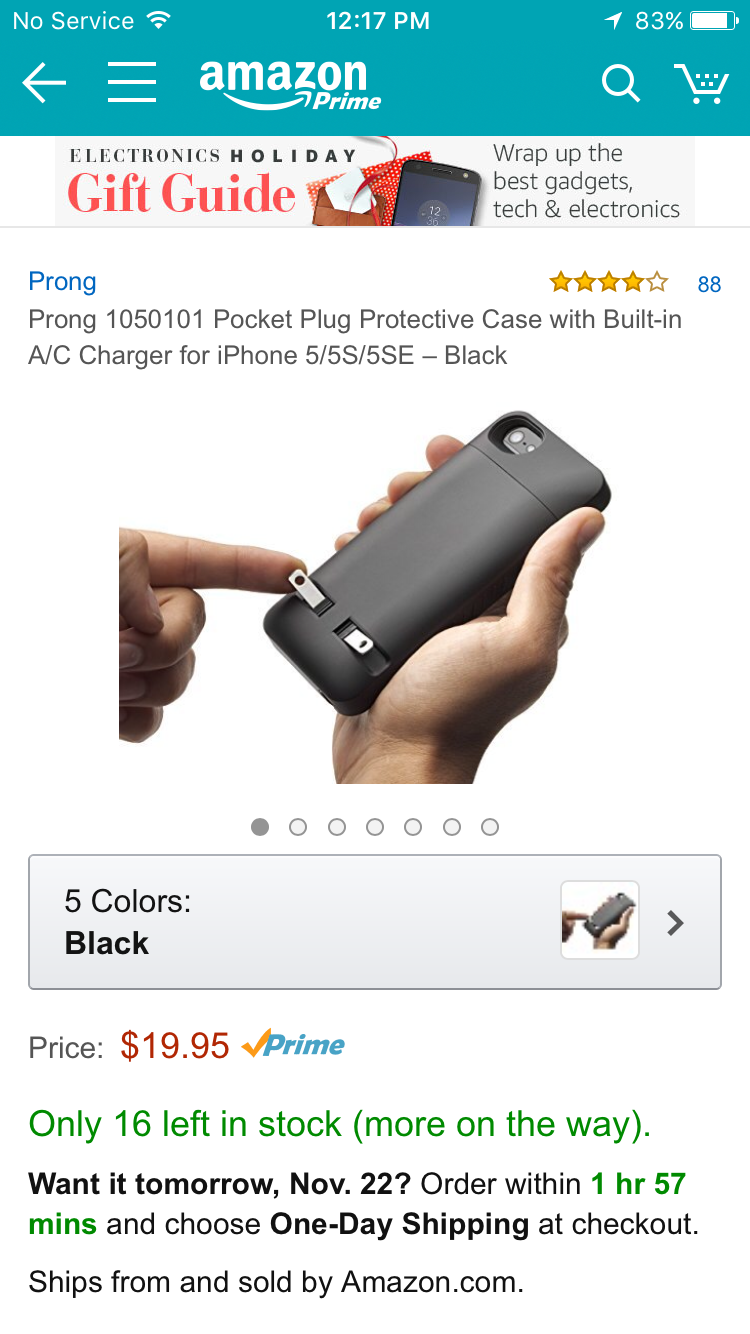Select the fourth image page dot
Image resolution: width=750 pixels, height=1334 pixels.
(x=375, y=827)
